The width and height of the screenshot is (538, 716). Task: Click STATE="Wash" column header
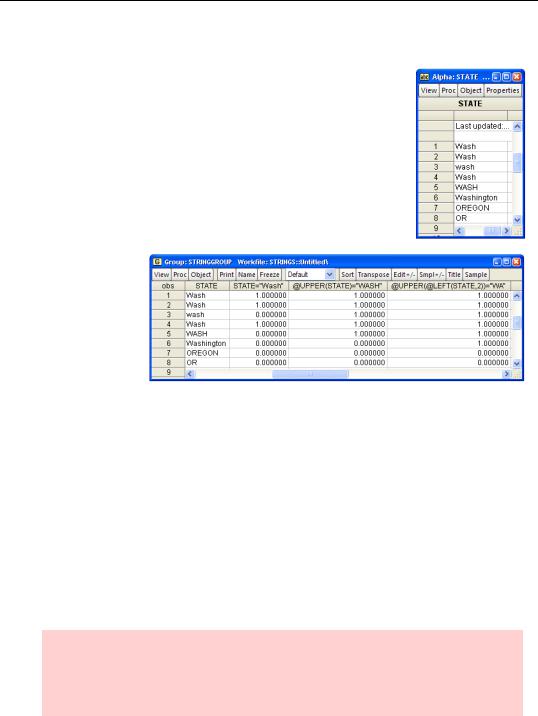[258, 286]
